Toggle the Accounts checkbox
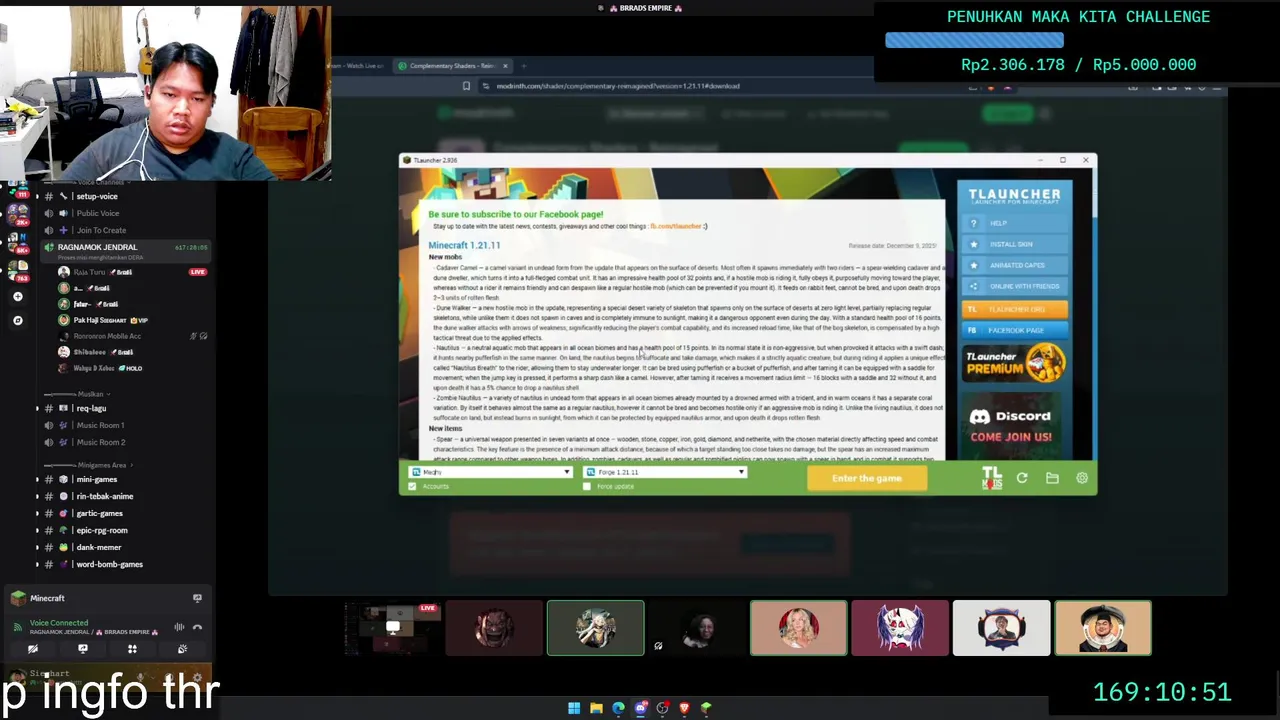The image size is (1280, 720). 413,487
